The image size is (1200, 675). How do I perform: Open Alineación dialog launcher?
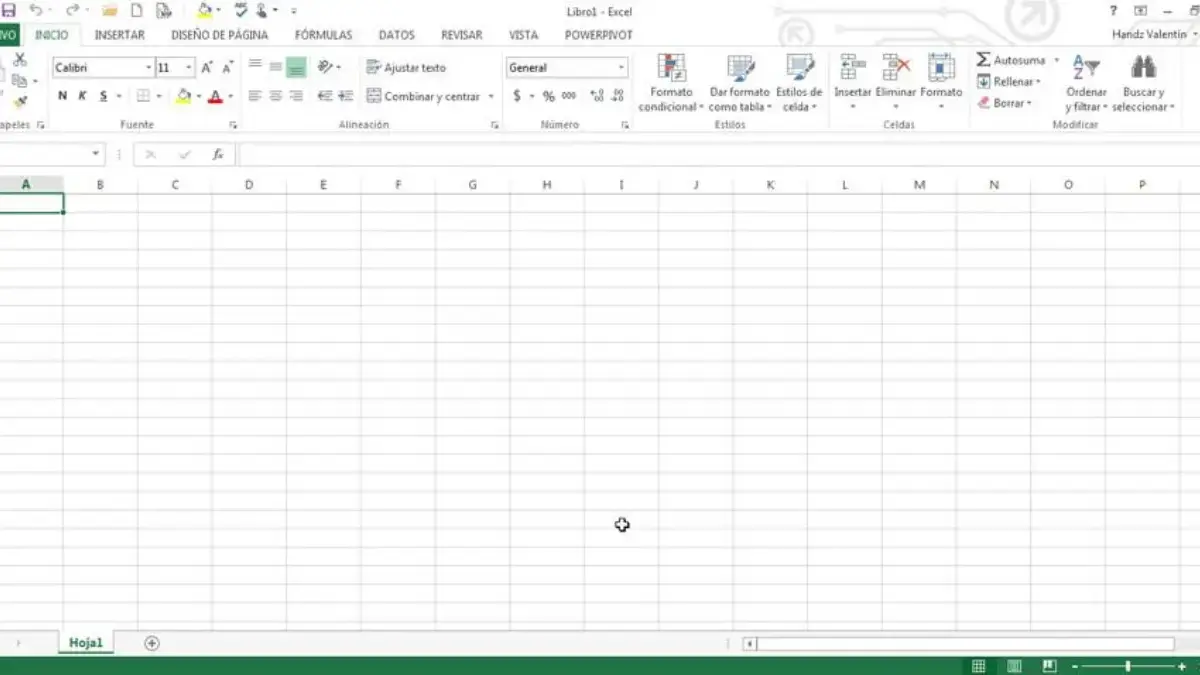[x=494, y=125]
